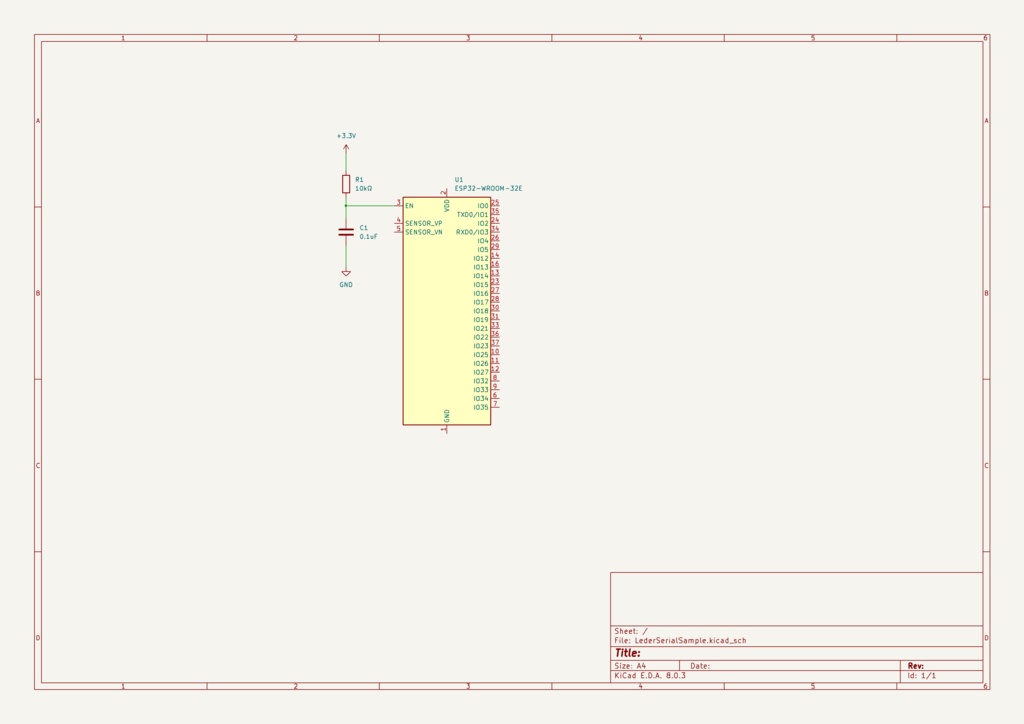Click the IO35 pin on U1

(482, 408)
